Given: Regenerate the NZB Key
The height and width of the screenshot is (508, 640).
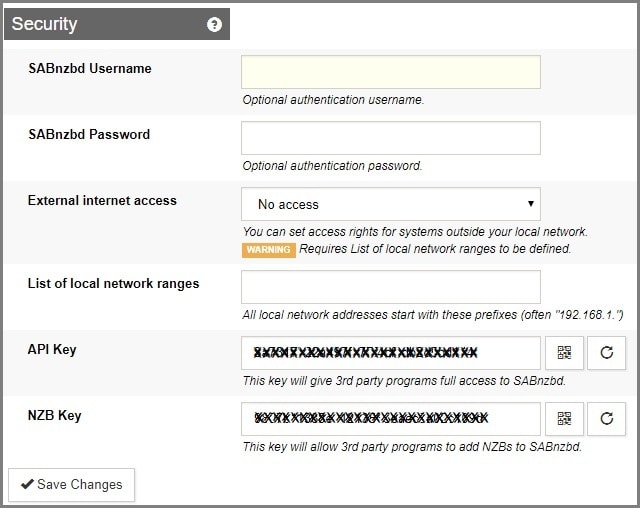Looking at the screenshot, I should [x=607, y=419].
